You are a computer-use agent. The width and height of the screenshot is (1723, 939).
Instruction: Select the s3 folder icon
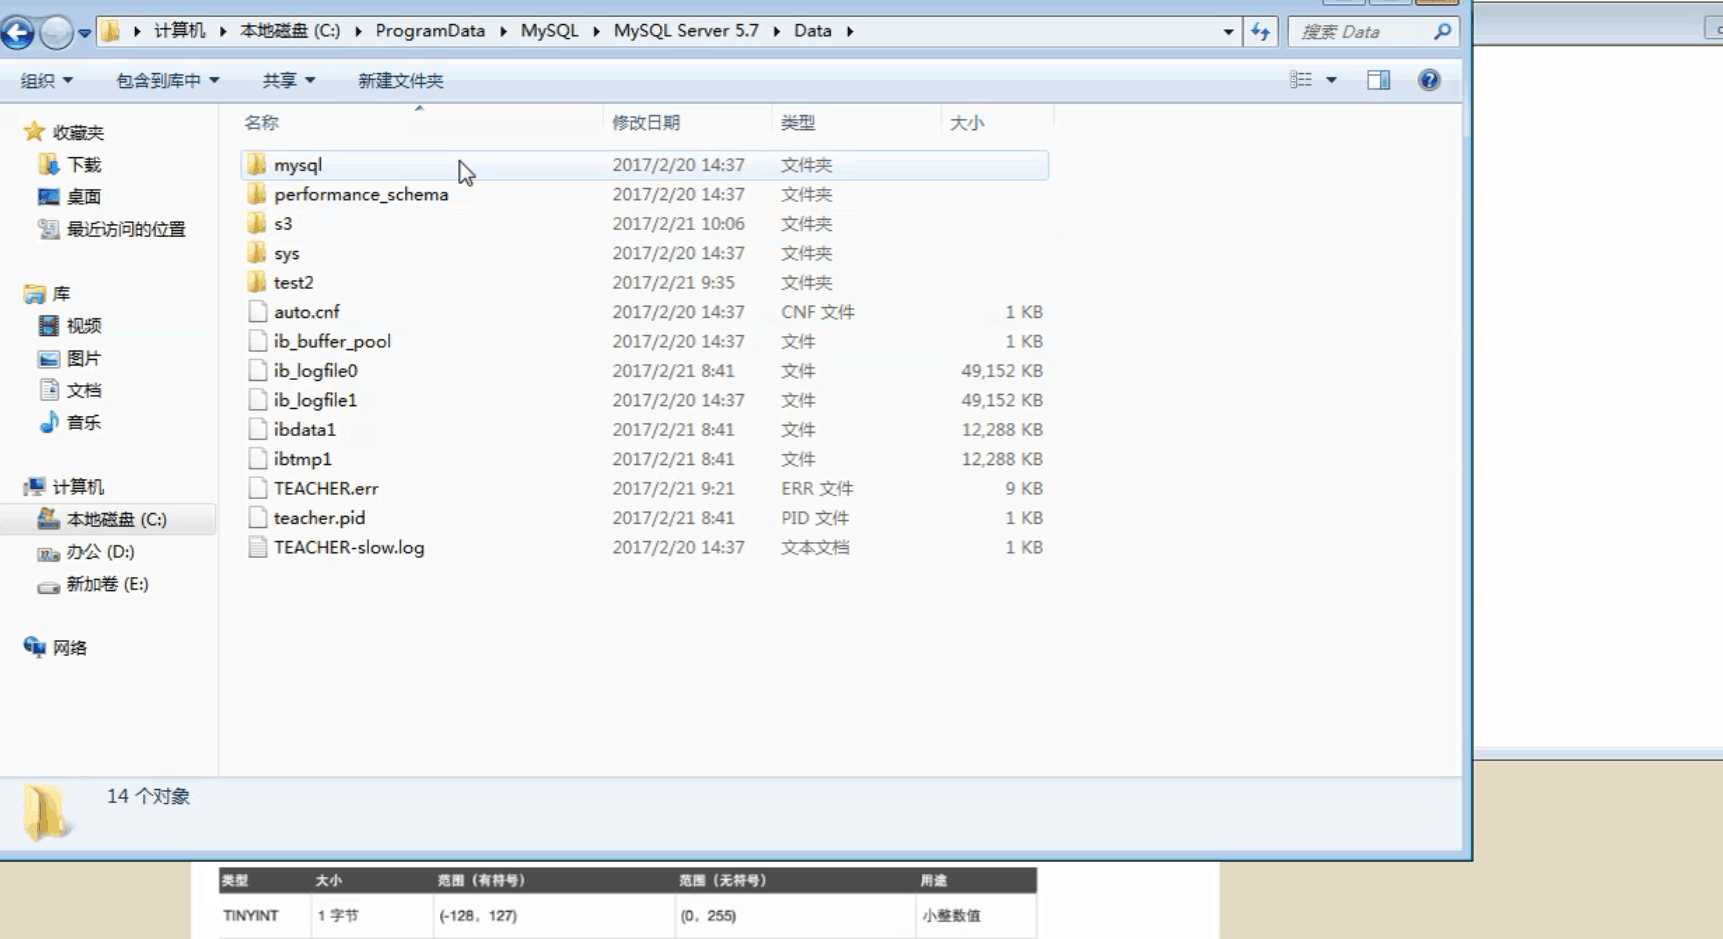click(257, 223)
